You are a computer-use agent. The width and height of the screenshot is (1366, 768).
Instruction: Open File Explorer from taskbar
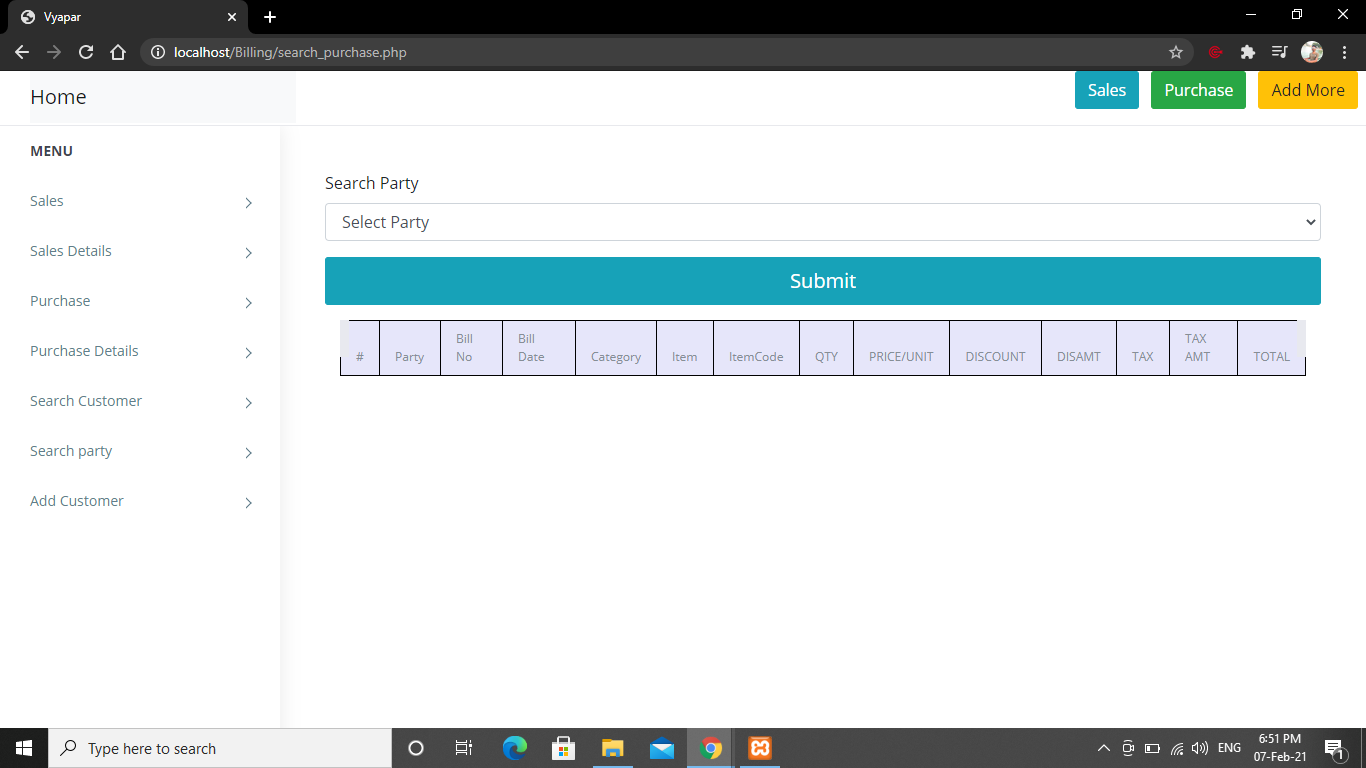(613, 748)
